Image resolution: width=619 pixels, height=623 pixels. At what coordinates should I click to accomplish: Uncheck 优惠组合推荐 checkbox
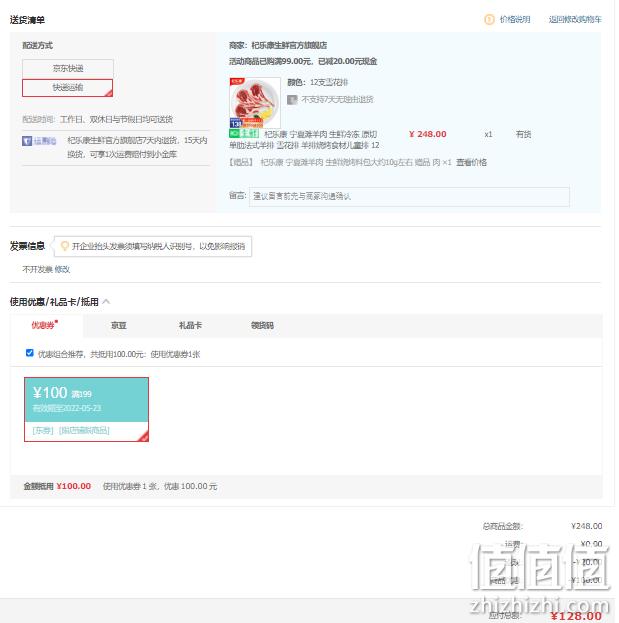tap(29, 353)
